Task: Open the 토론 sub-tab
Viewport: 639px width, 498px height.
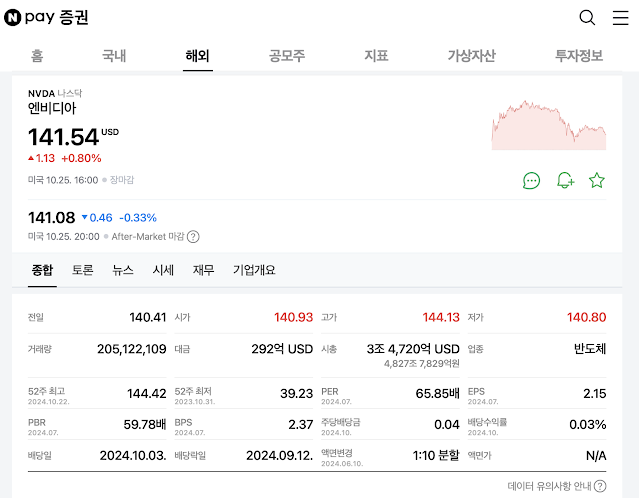Action: click(x=83, y=270)
